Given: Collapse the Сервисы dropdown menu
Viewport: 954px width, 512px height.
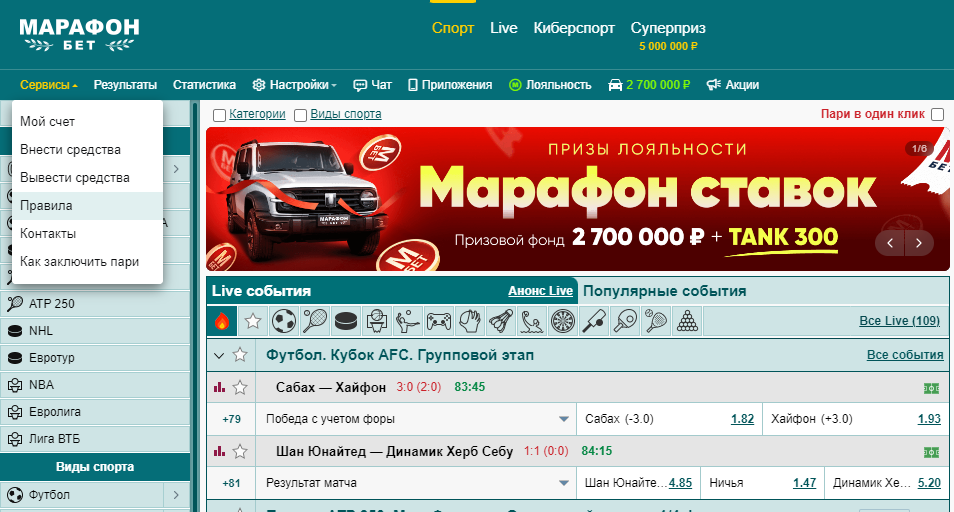Looking at the screenshot, I should click(x=49, y=85).
